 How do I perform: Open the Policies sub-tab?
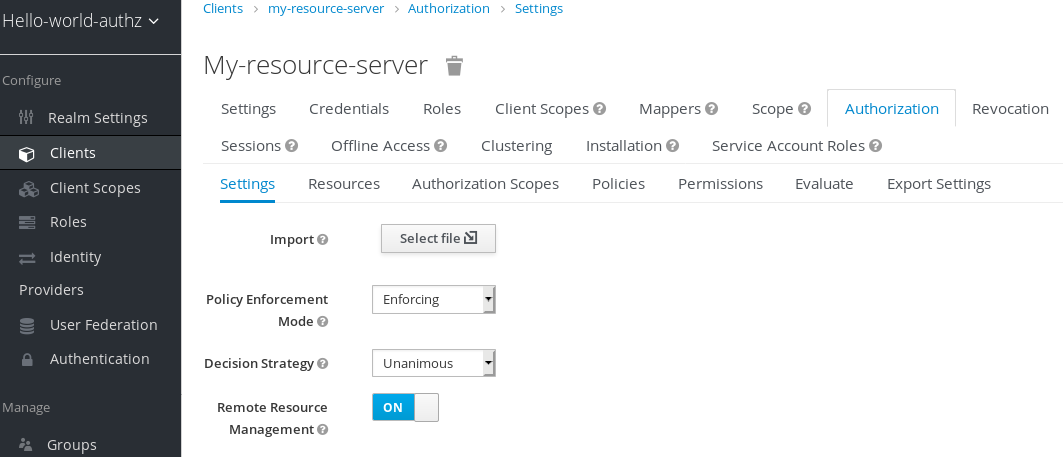click(x=618, y=184)
